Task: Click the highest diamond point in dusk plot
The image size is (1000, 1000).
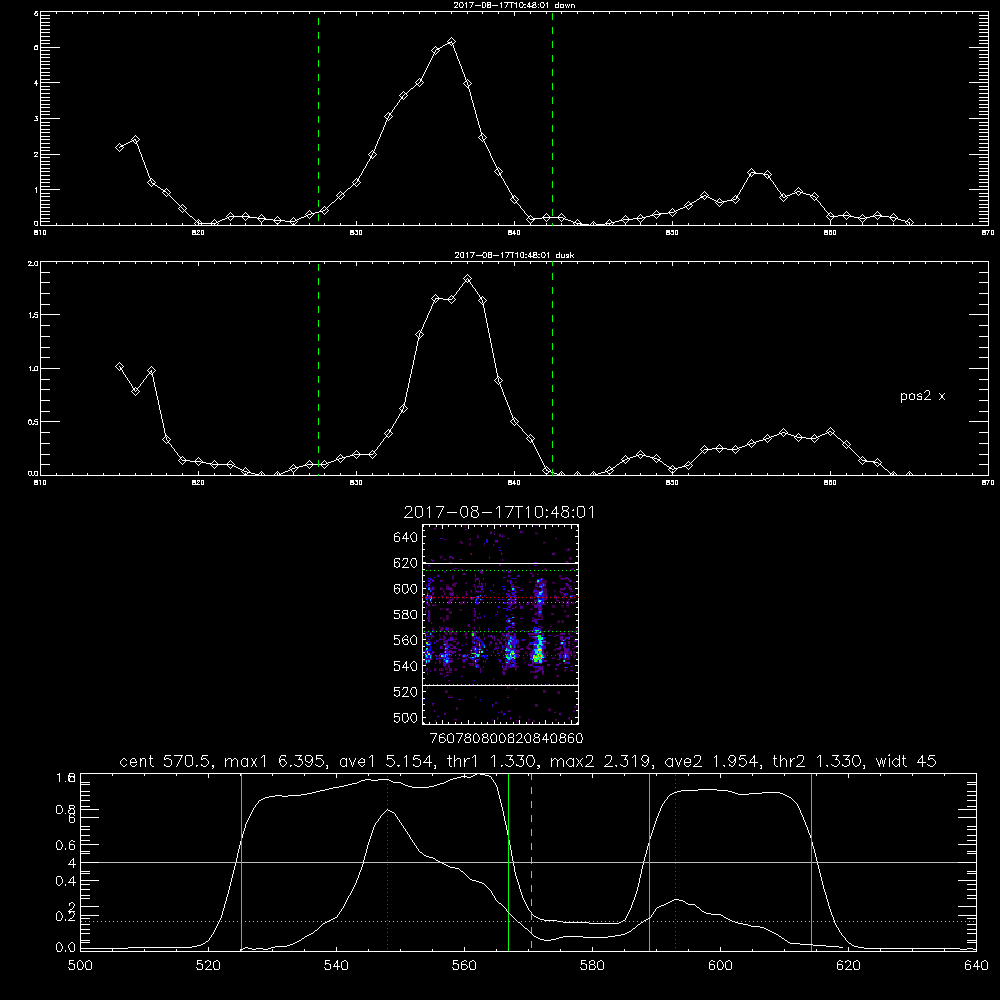Action: pos(467,279)
